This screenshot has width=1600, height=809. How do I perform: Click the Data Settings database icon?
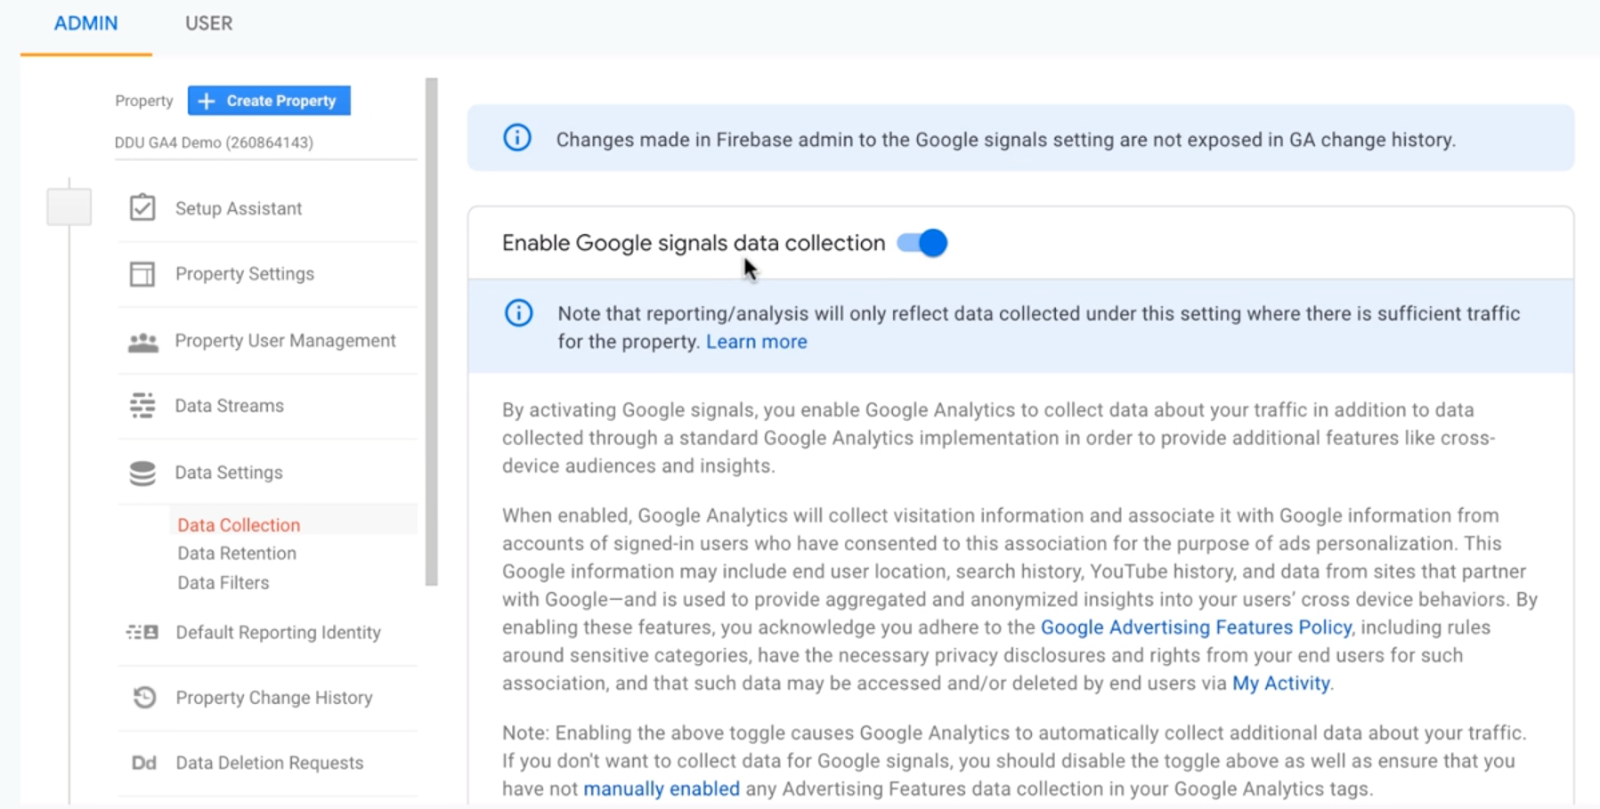coord(142,473)
